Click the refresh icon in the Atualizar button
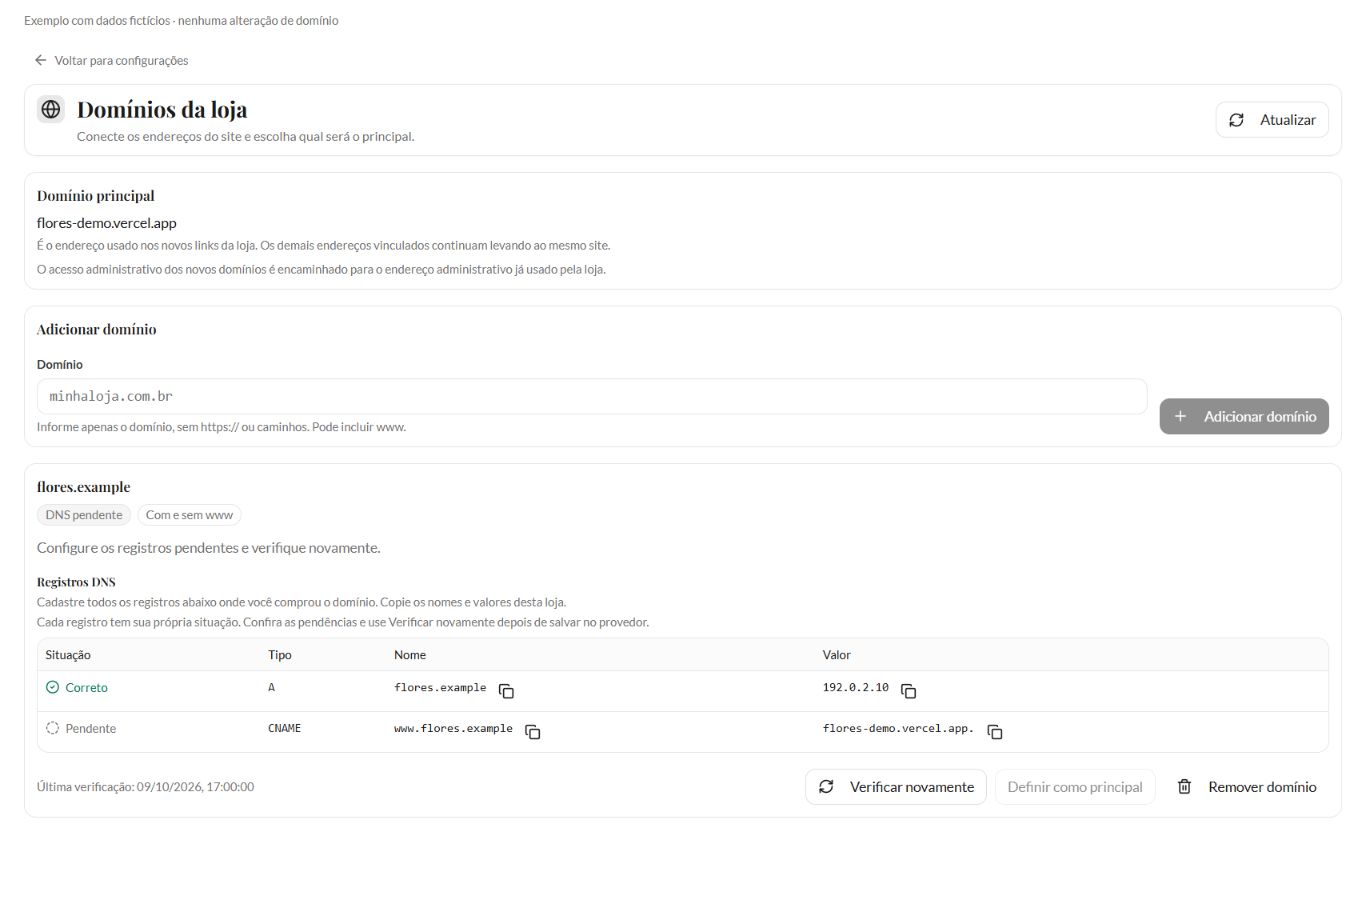 click(1236, 120)
